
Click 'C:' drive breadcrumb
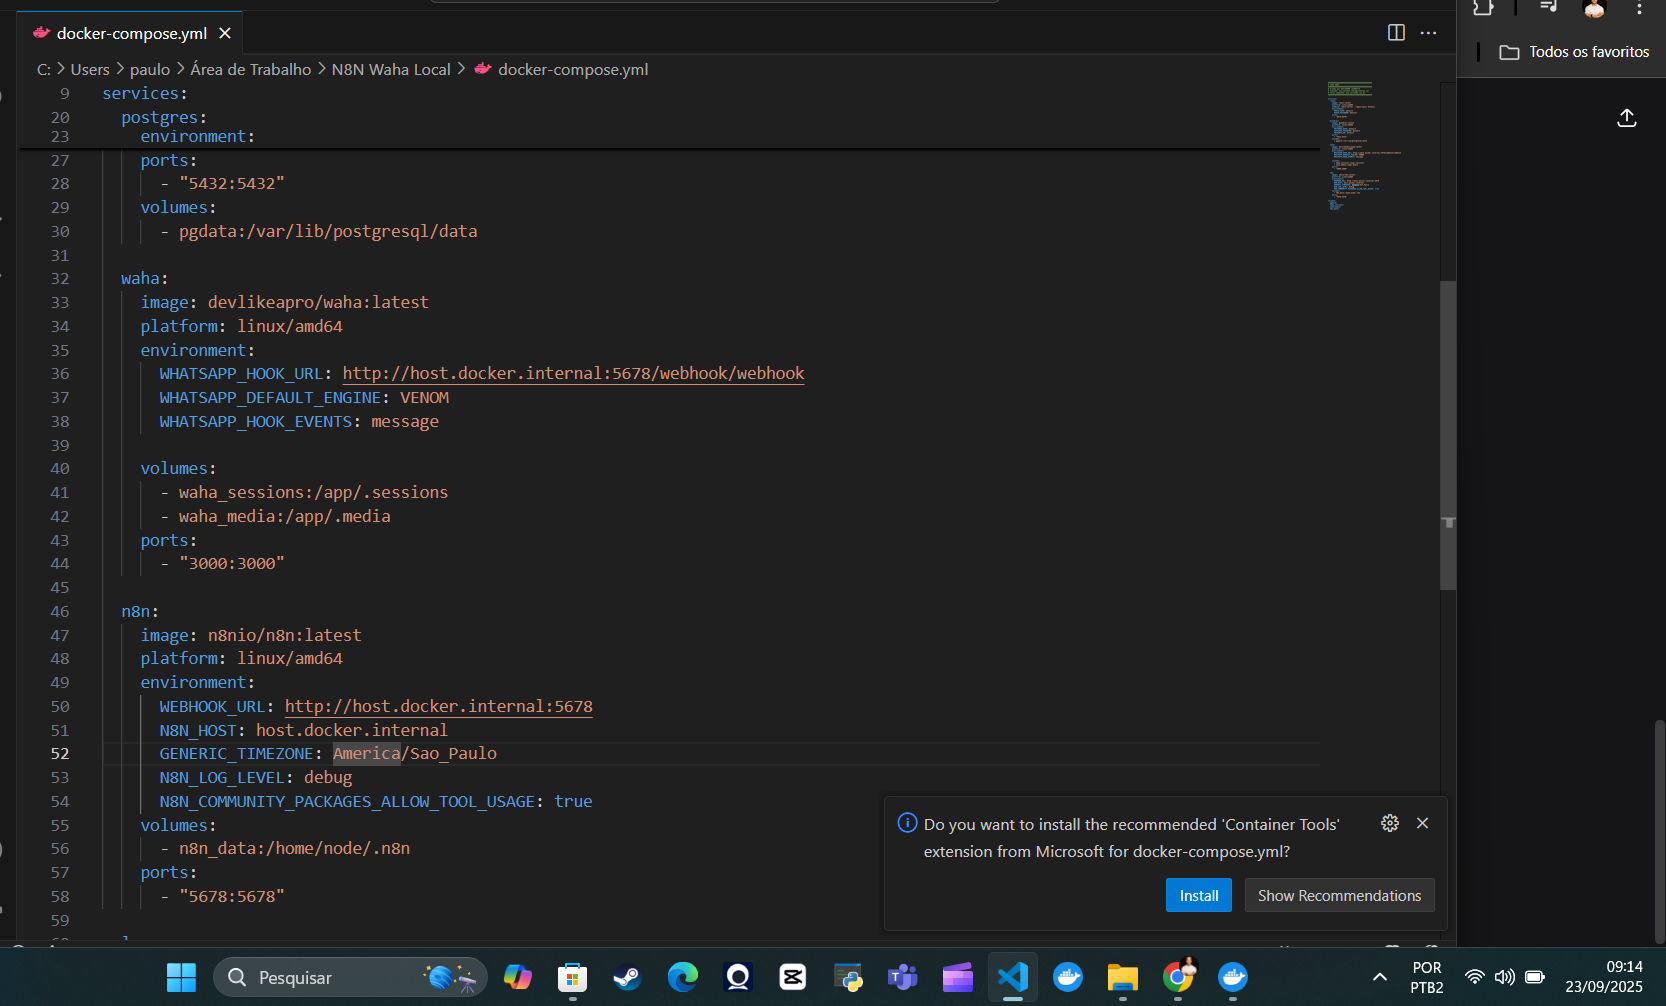[x=44, y=69]
